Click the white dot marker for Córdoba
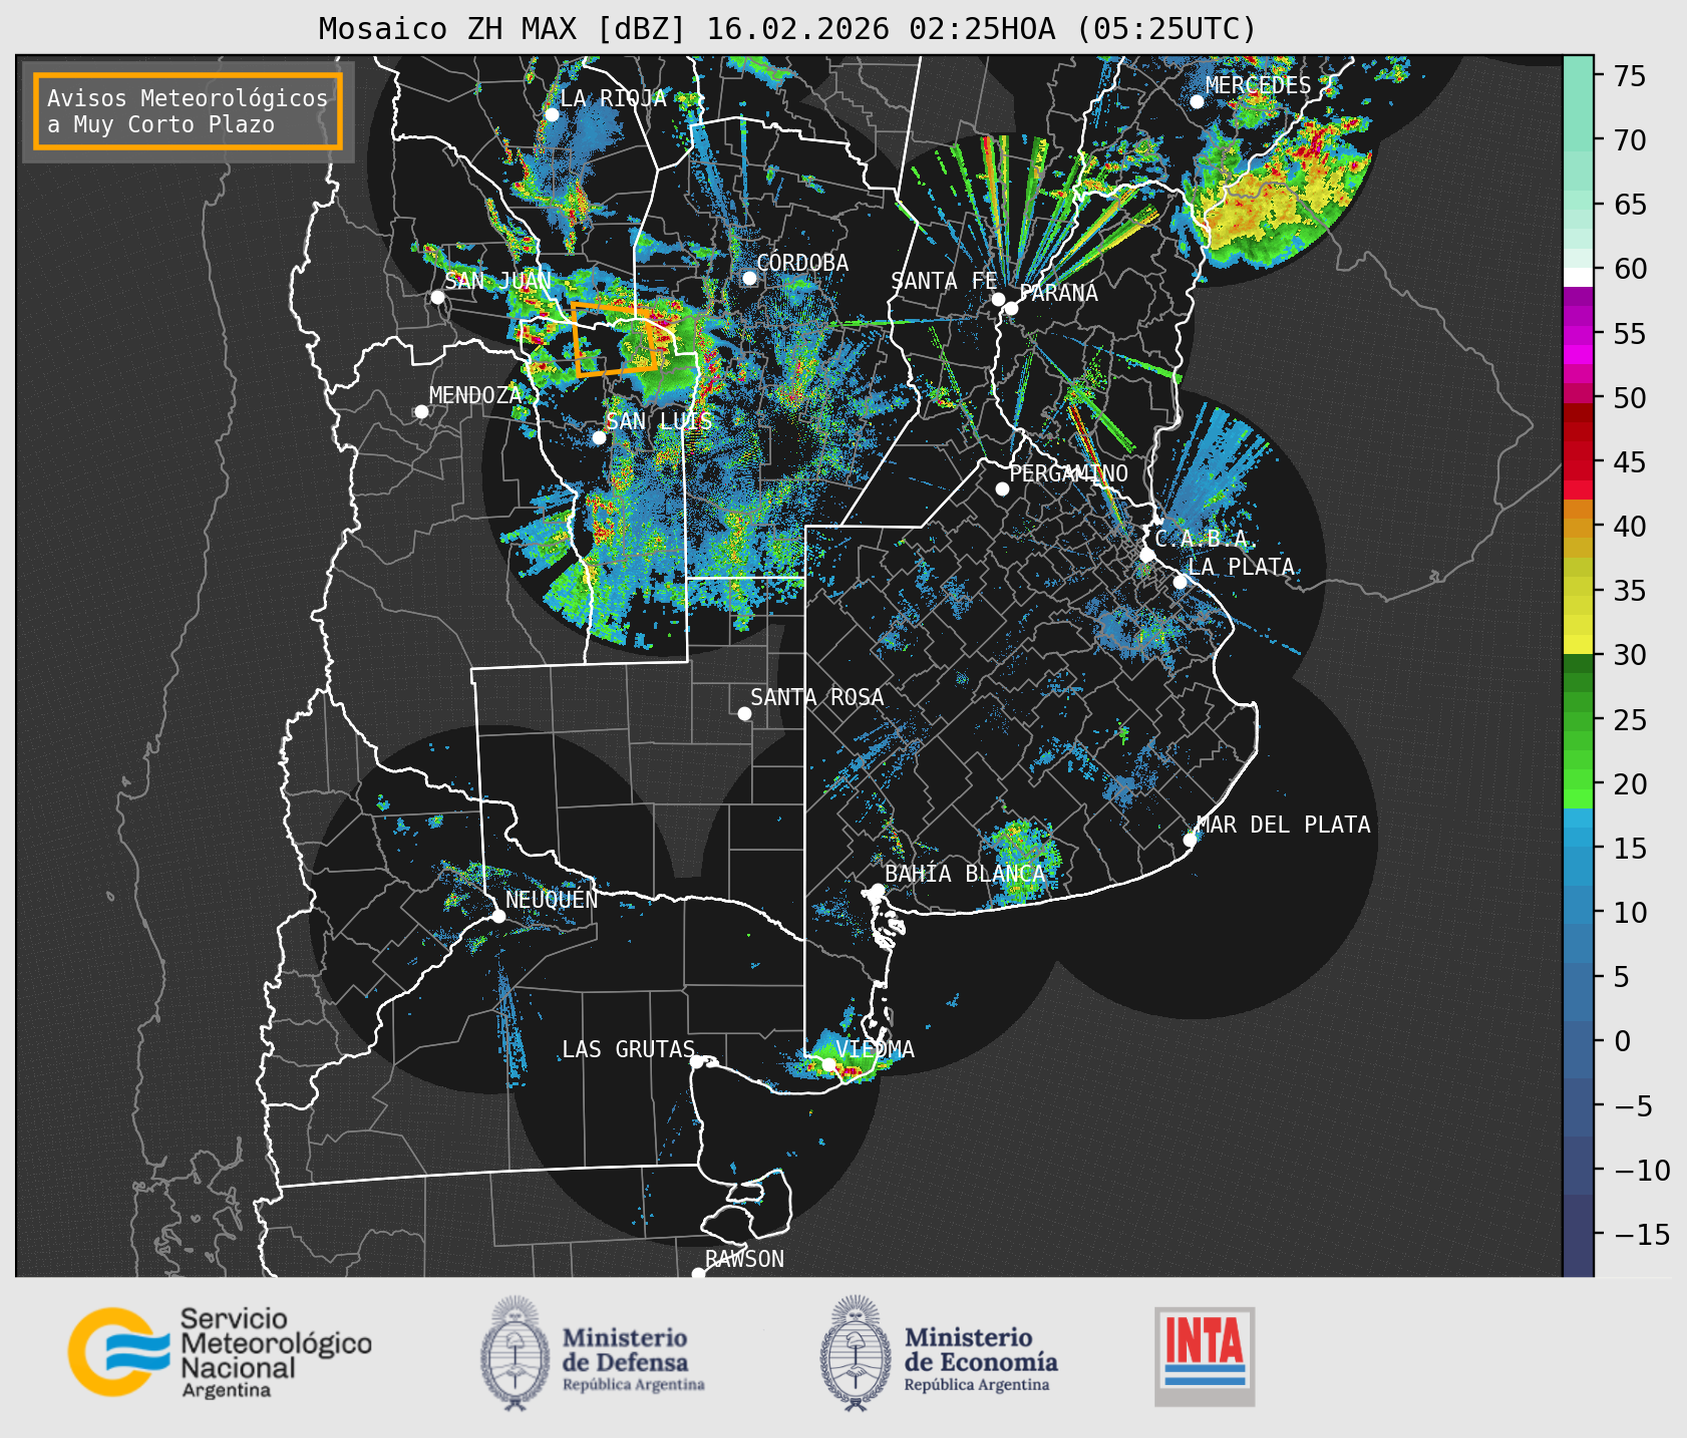 tap(750, 278)
